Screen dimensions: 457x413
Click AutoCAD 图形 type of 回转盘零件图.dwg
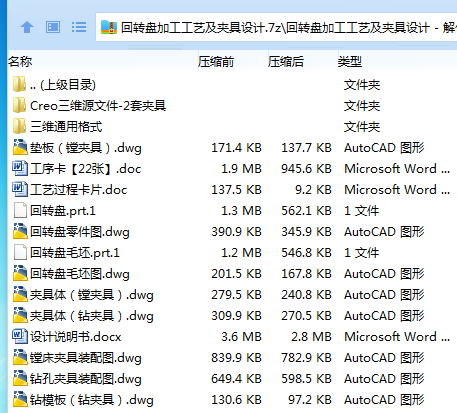[384, 232]
